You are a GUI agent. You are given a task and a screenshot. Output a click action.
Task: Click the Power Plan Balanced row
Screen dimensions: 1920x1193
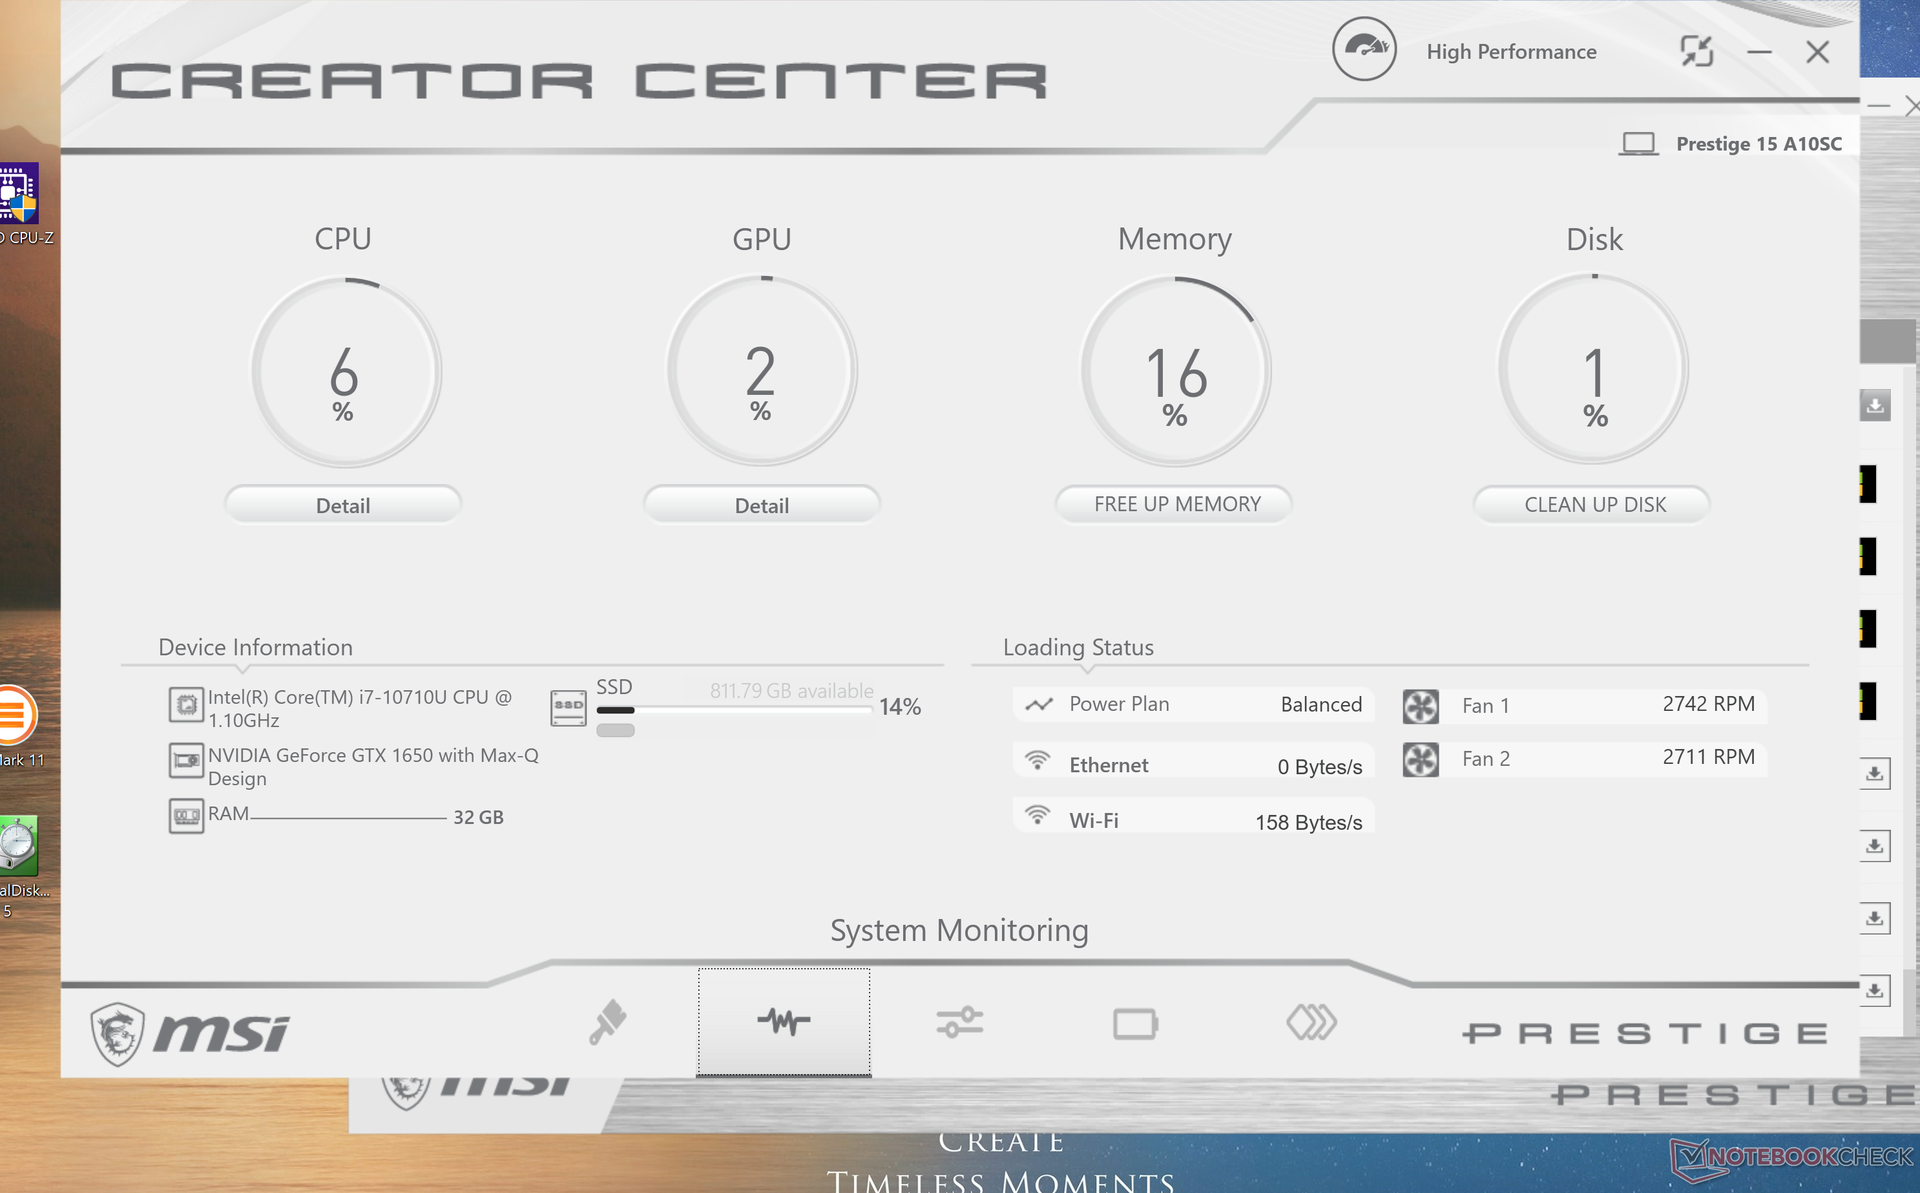(x=1194, y=704)
